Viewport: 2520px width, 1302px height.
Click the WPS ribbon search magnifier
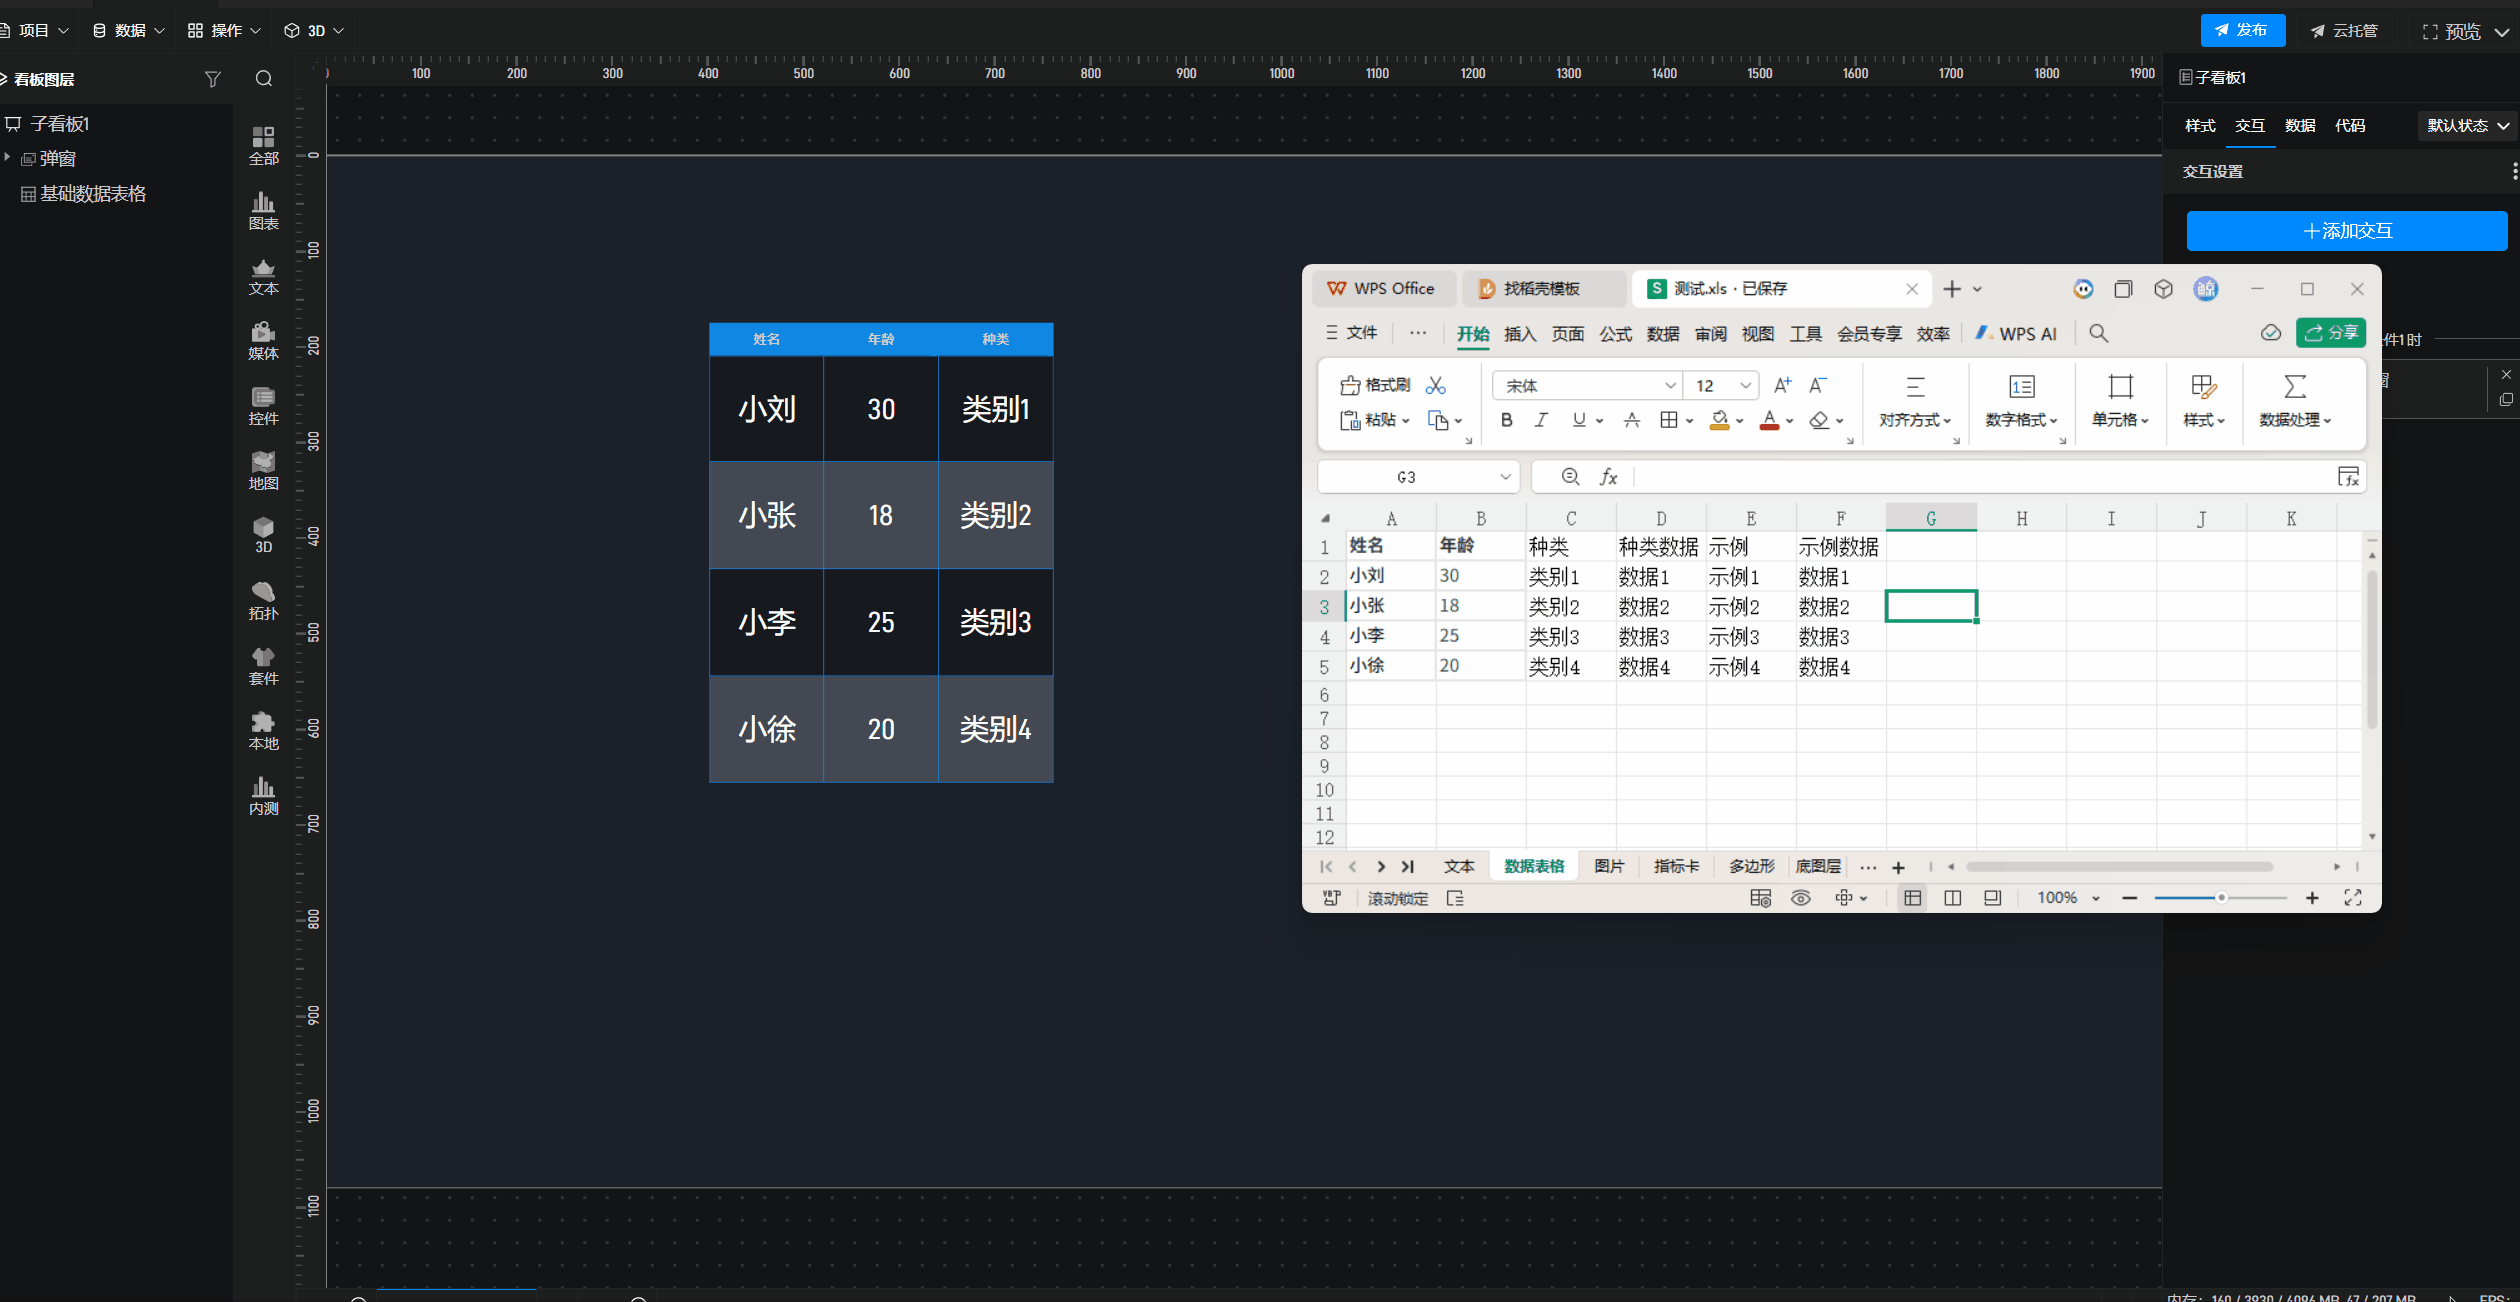(2098, 333)
